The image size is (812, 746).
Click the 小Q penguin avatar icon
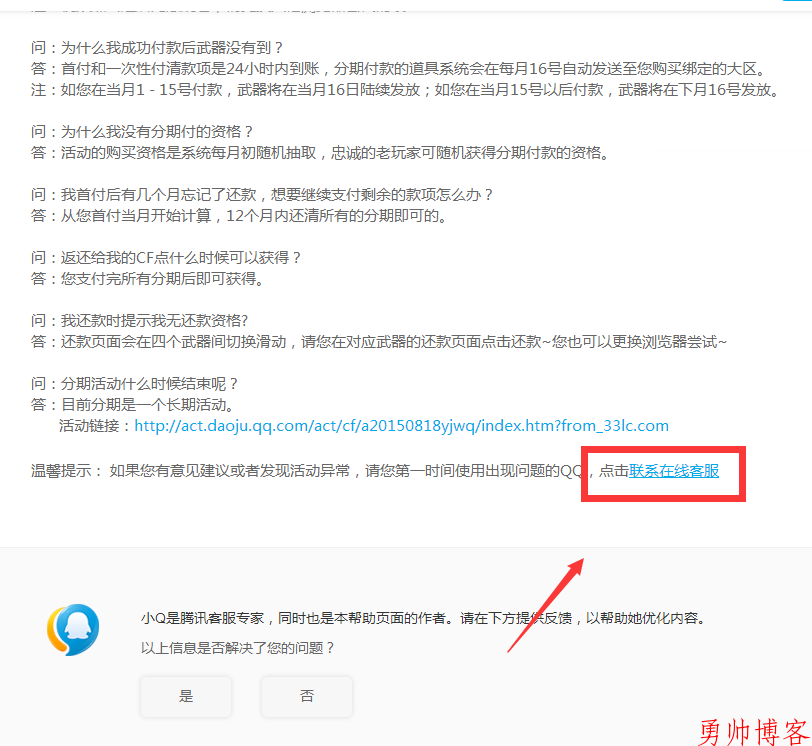[73, 630]
